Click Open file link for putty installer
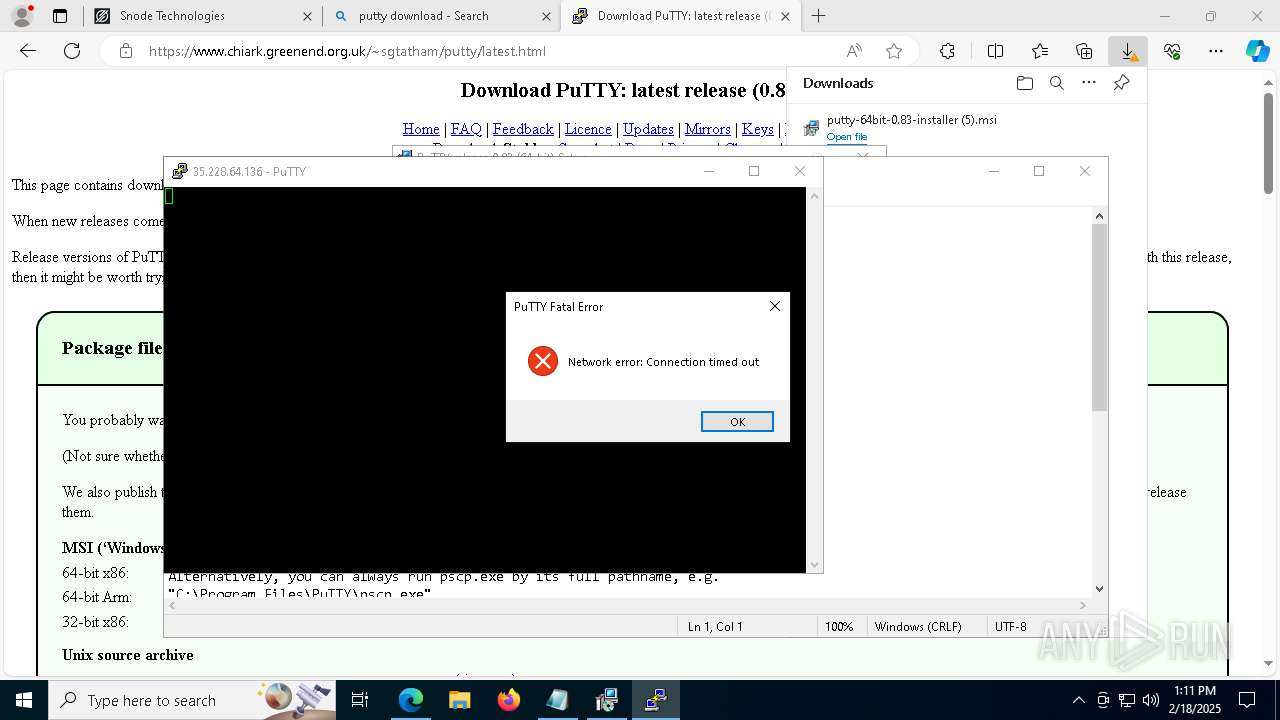The width and height of the screenshot is (1280, 720). click(847, 137)
